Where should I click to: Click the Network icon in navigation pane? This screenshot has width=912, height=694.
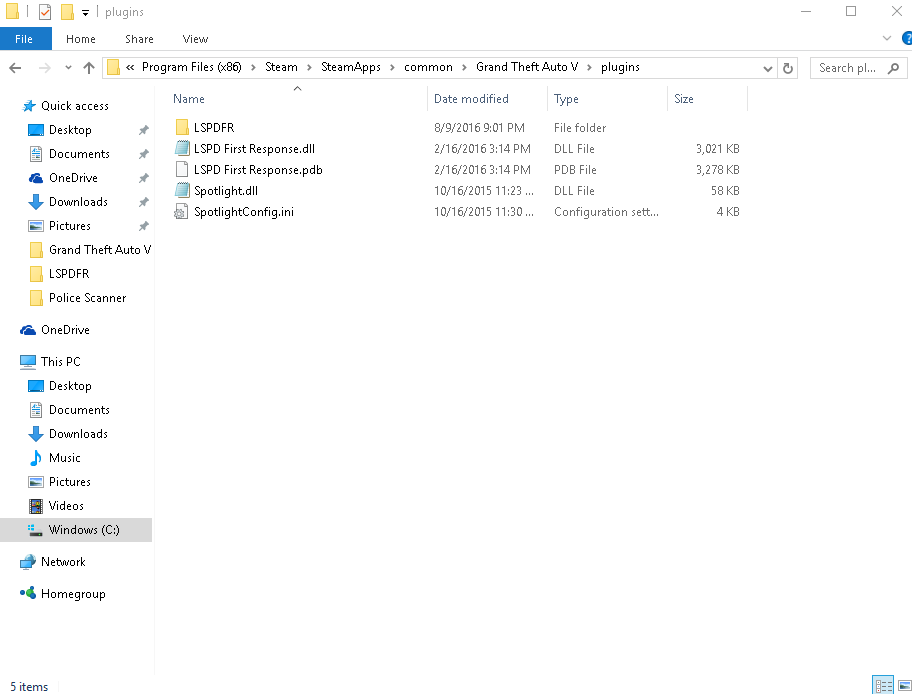pos(28,562)
